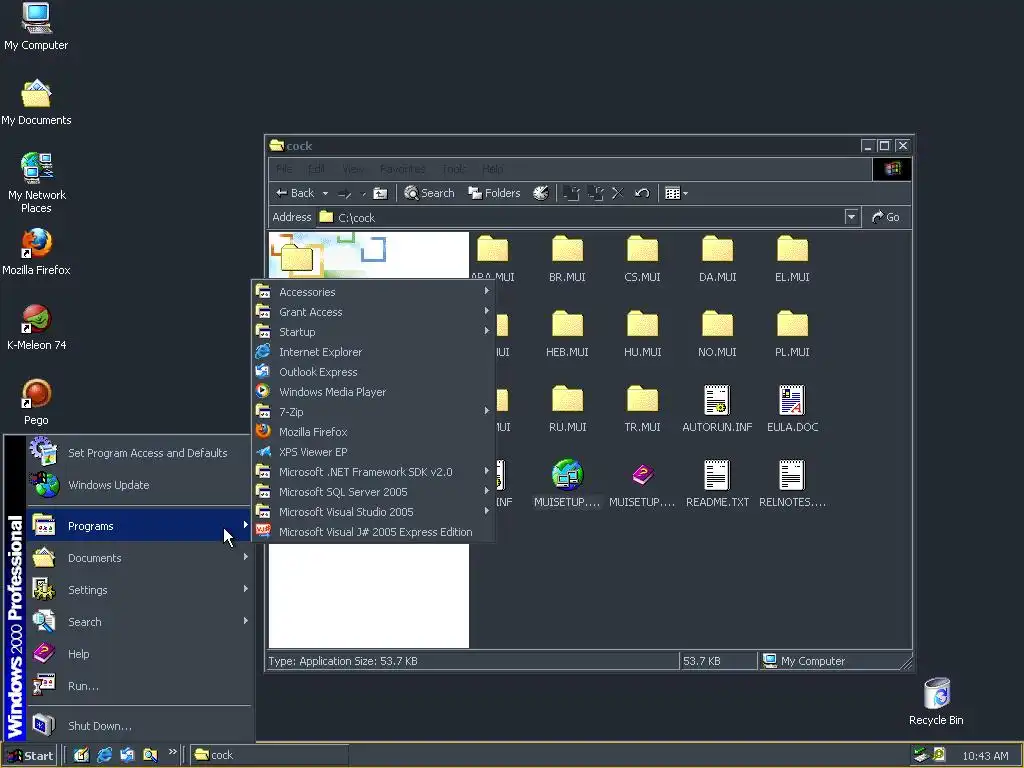Image resolution: width=1024 pixels, height=768 pixels.
Task: Launch Pego desktop shortcut
Action: coord(36,402)
